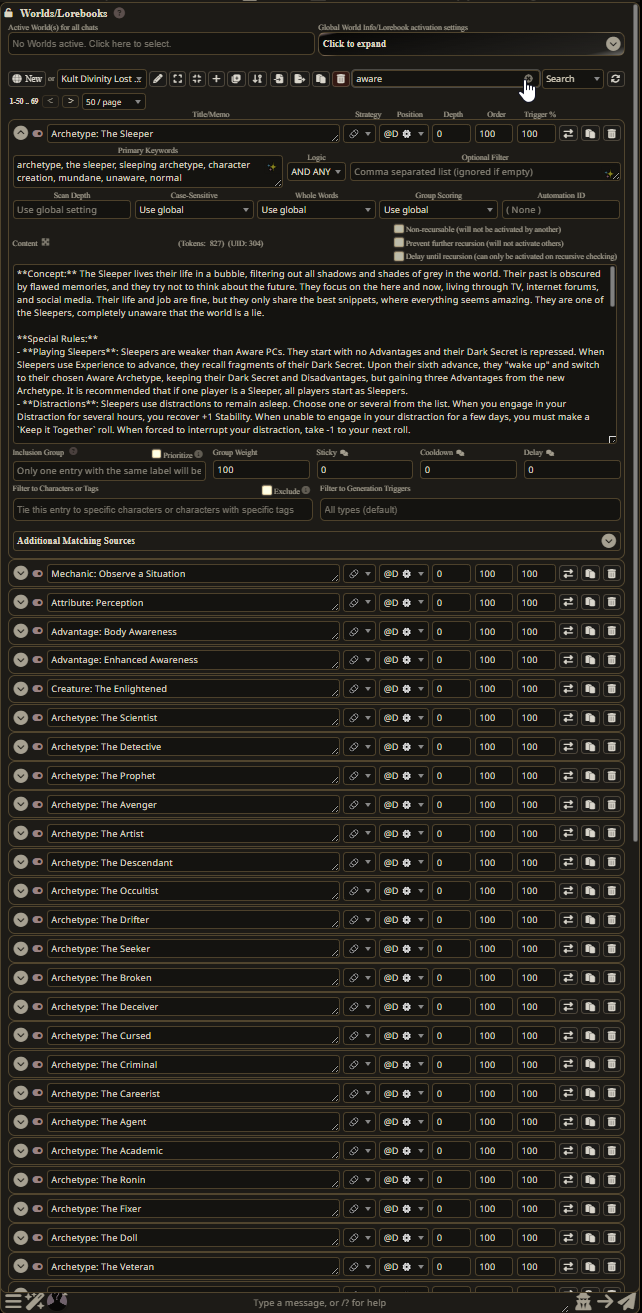This screenshot has width=642, height=1313.
Task: Open the Logic AND ANY dropdown
Action: (x=316, y=172)
